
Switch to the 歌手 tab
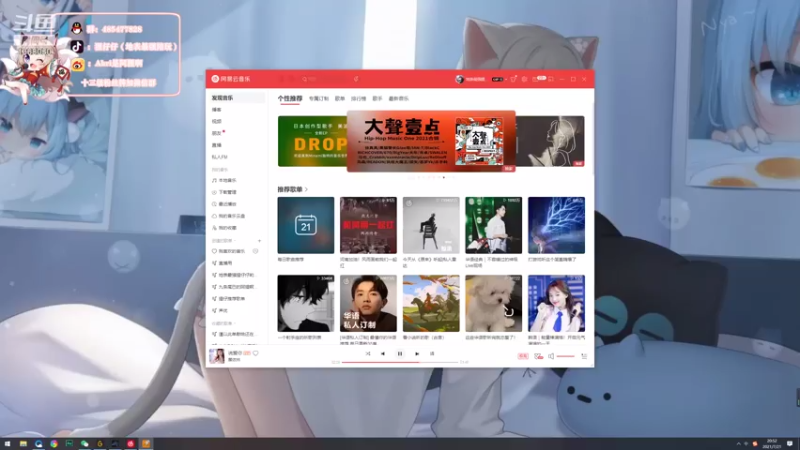(378, 98)
